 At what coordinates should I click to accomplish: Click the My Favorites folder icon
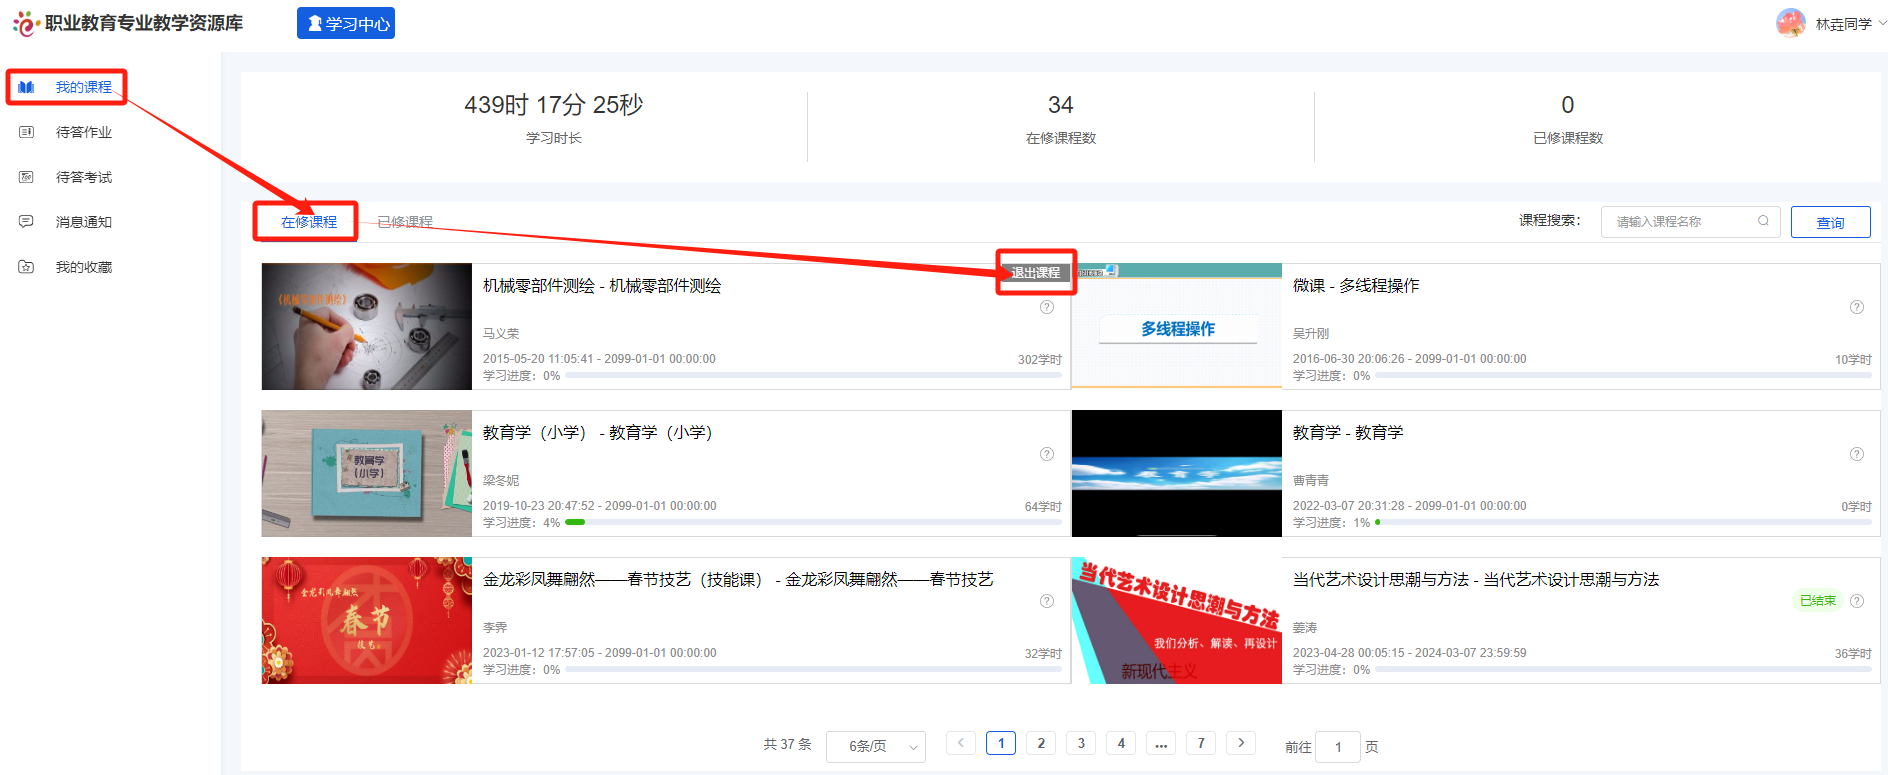point(27,267)
